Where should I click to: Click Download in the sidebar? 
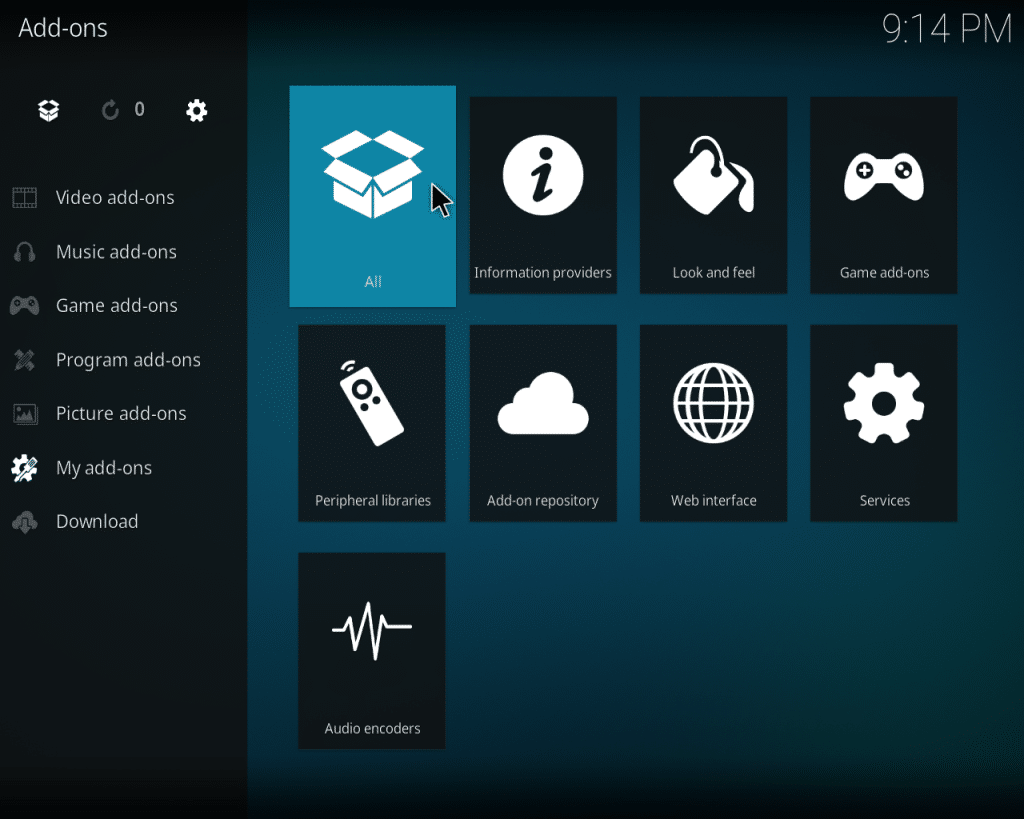97,522
